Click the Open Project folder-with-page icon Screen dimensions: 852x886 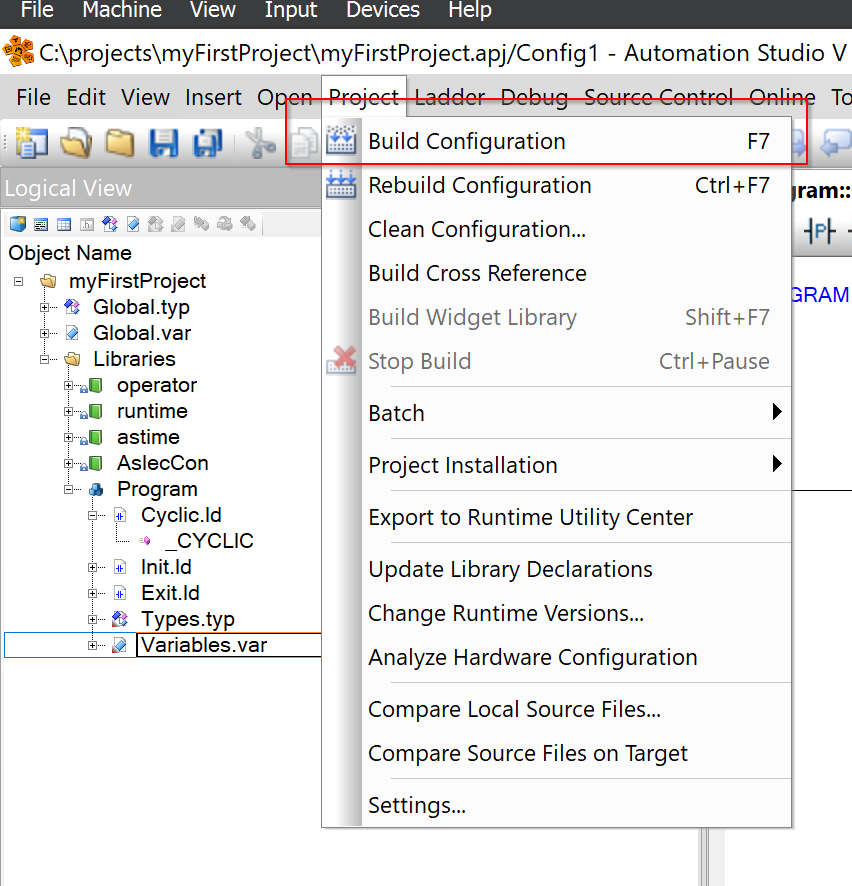pyautogui.click(x=76, y=142)
